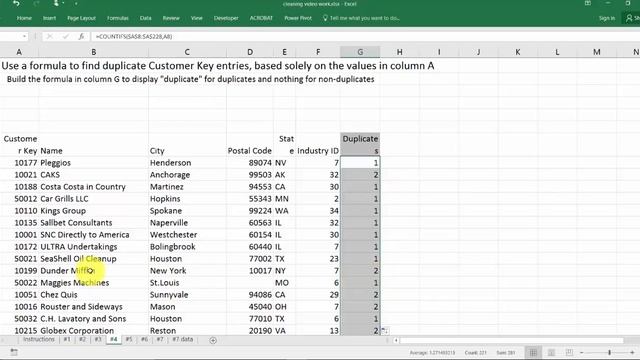
Task: Select column D header
Action: (250, 52)
